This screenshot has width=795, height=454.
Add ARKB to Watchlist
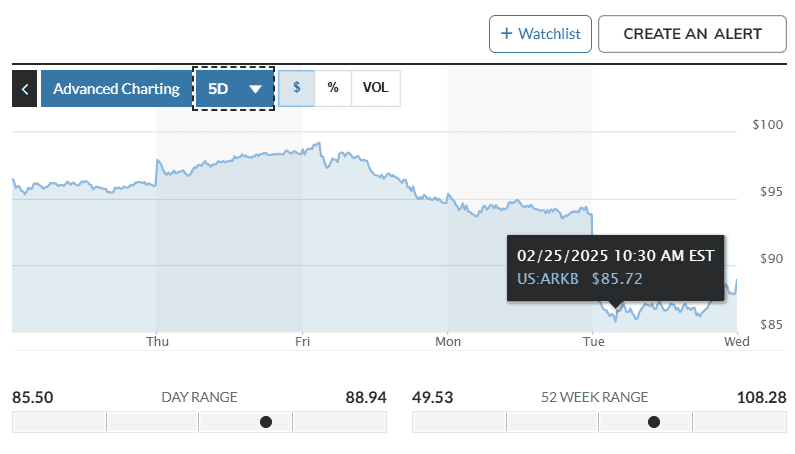(x=540, y=34)
